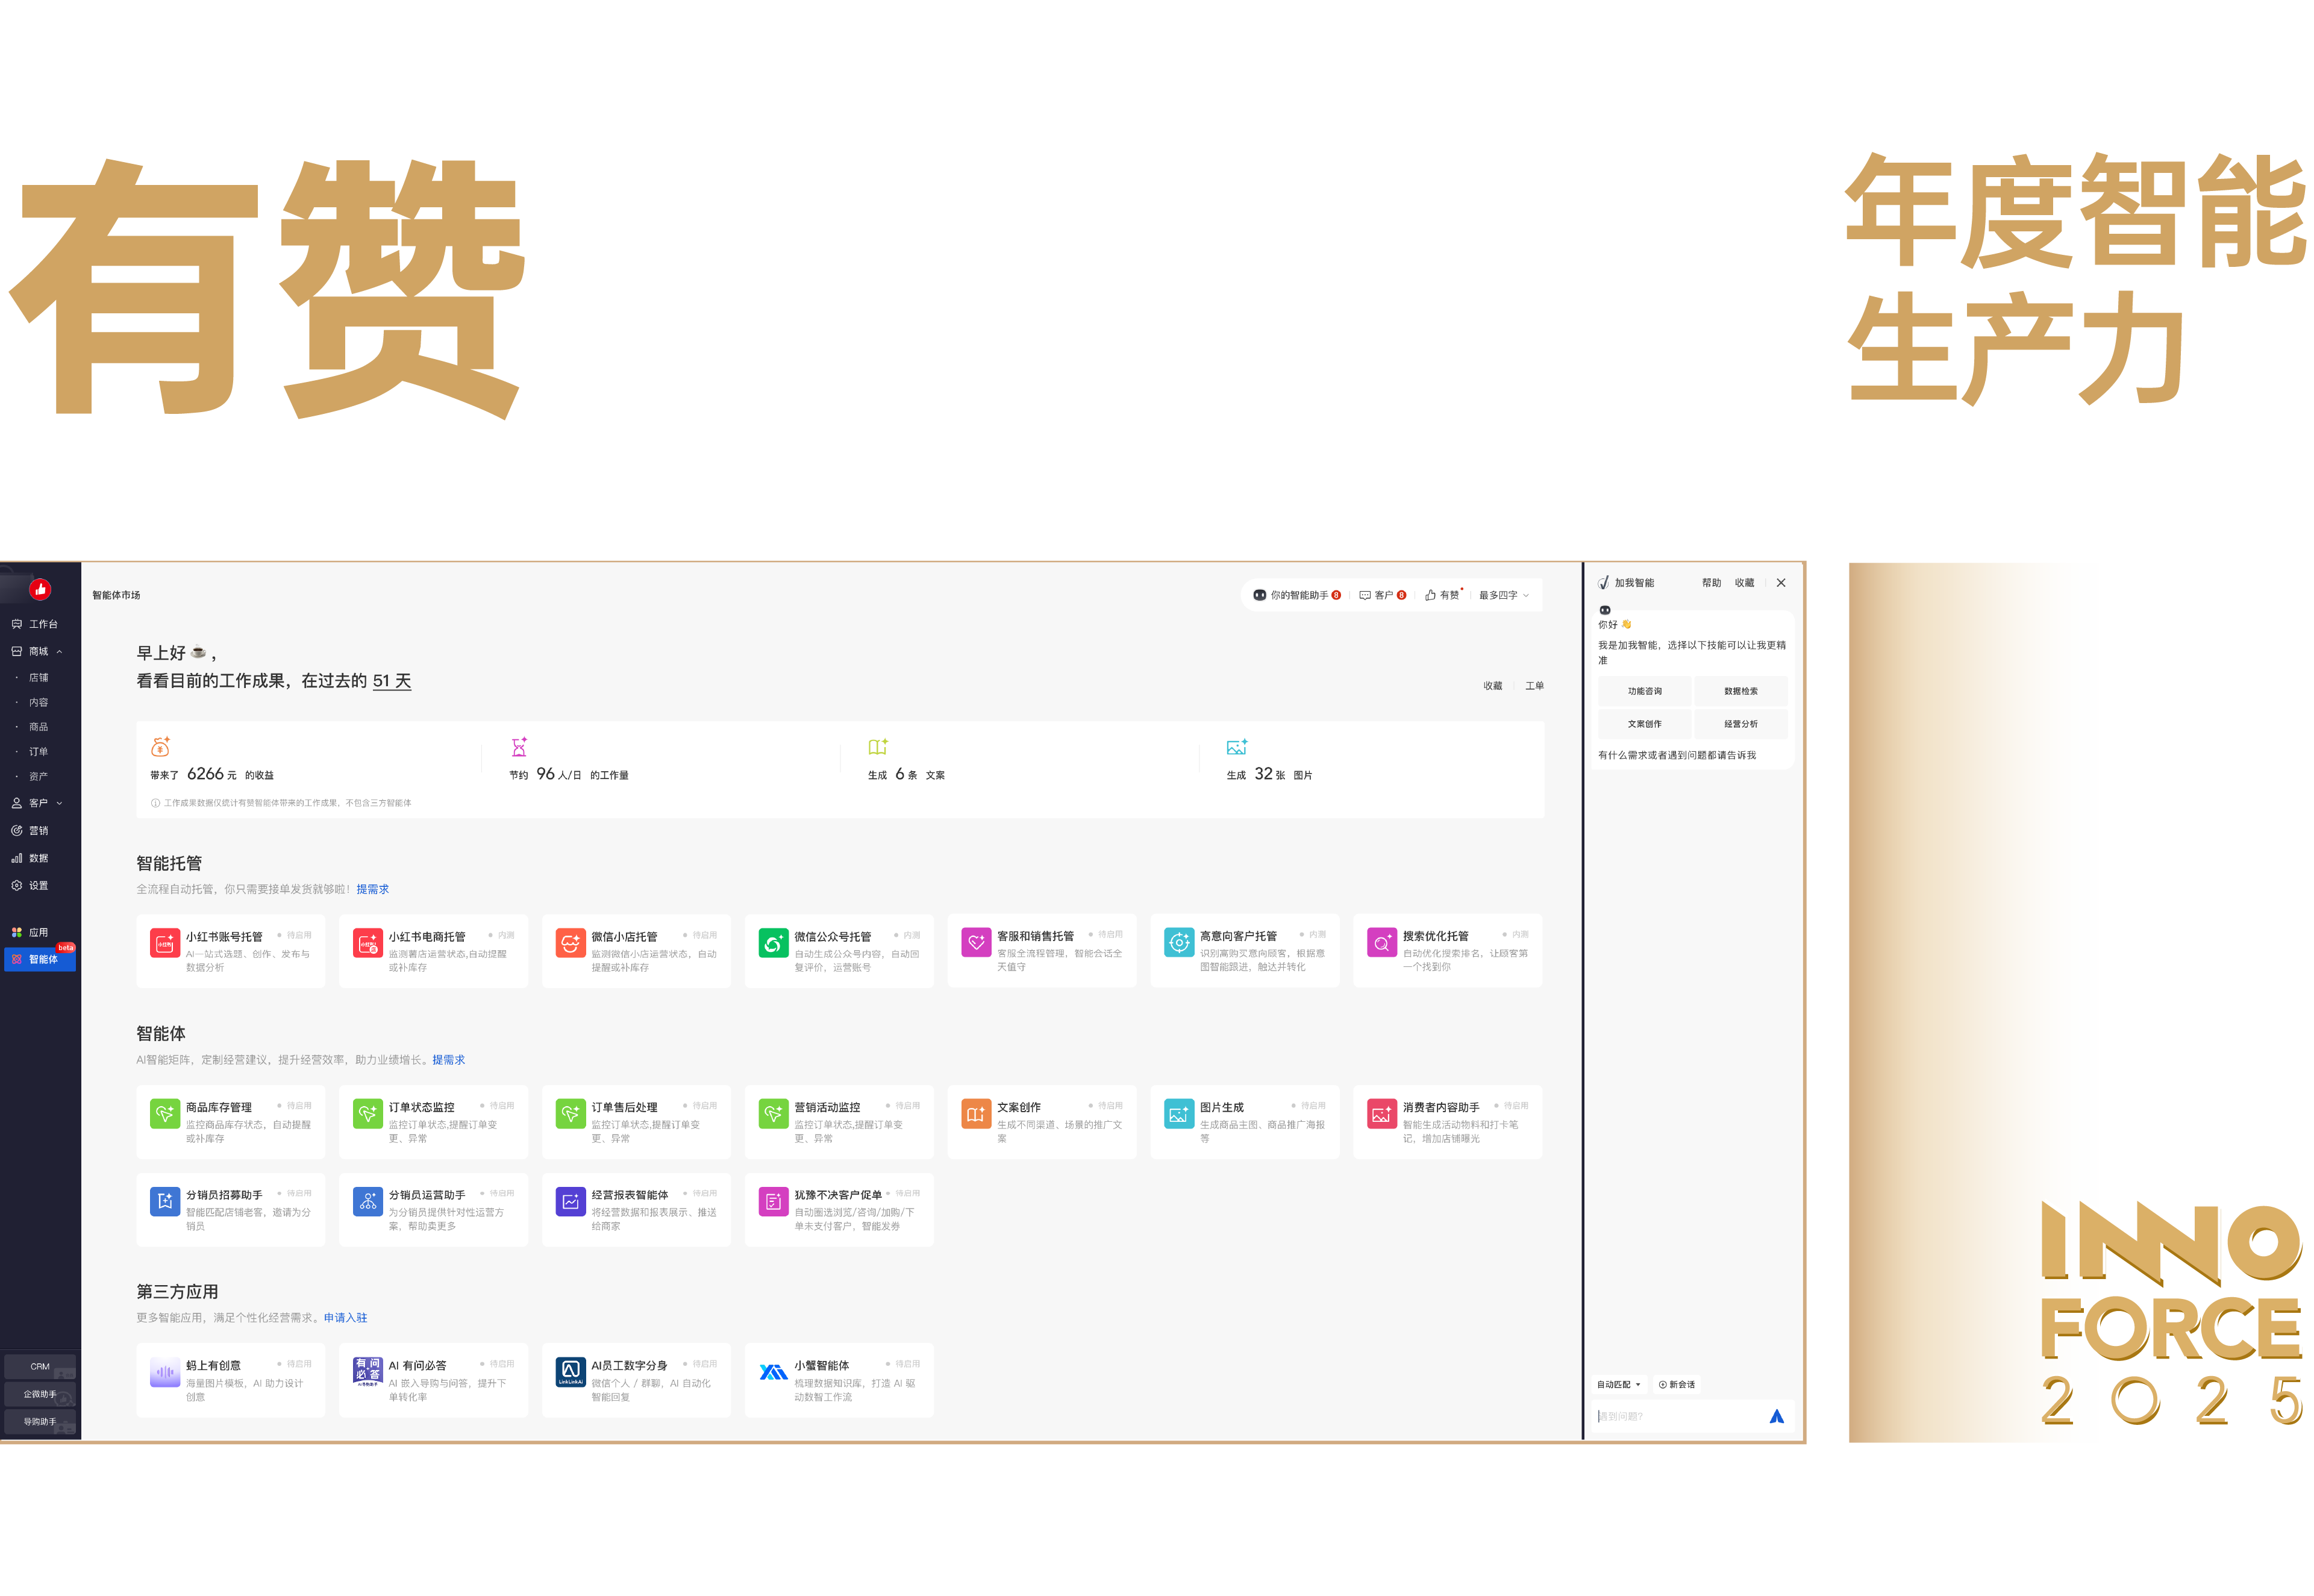
Task: Start a 新会话 conversation
Action: [1676, 1385]
